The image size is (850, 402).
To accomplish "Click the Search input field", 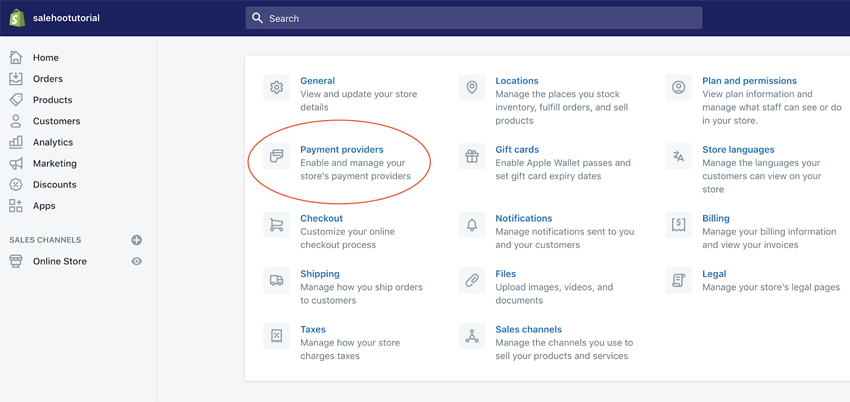I will pos(474,18).
